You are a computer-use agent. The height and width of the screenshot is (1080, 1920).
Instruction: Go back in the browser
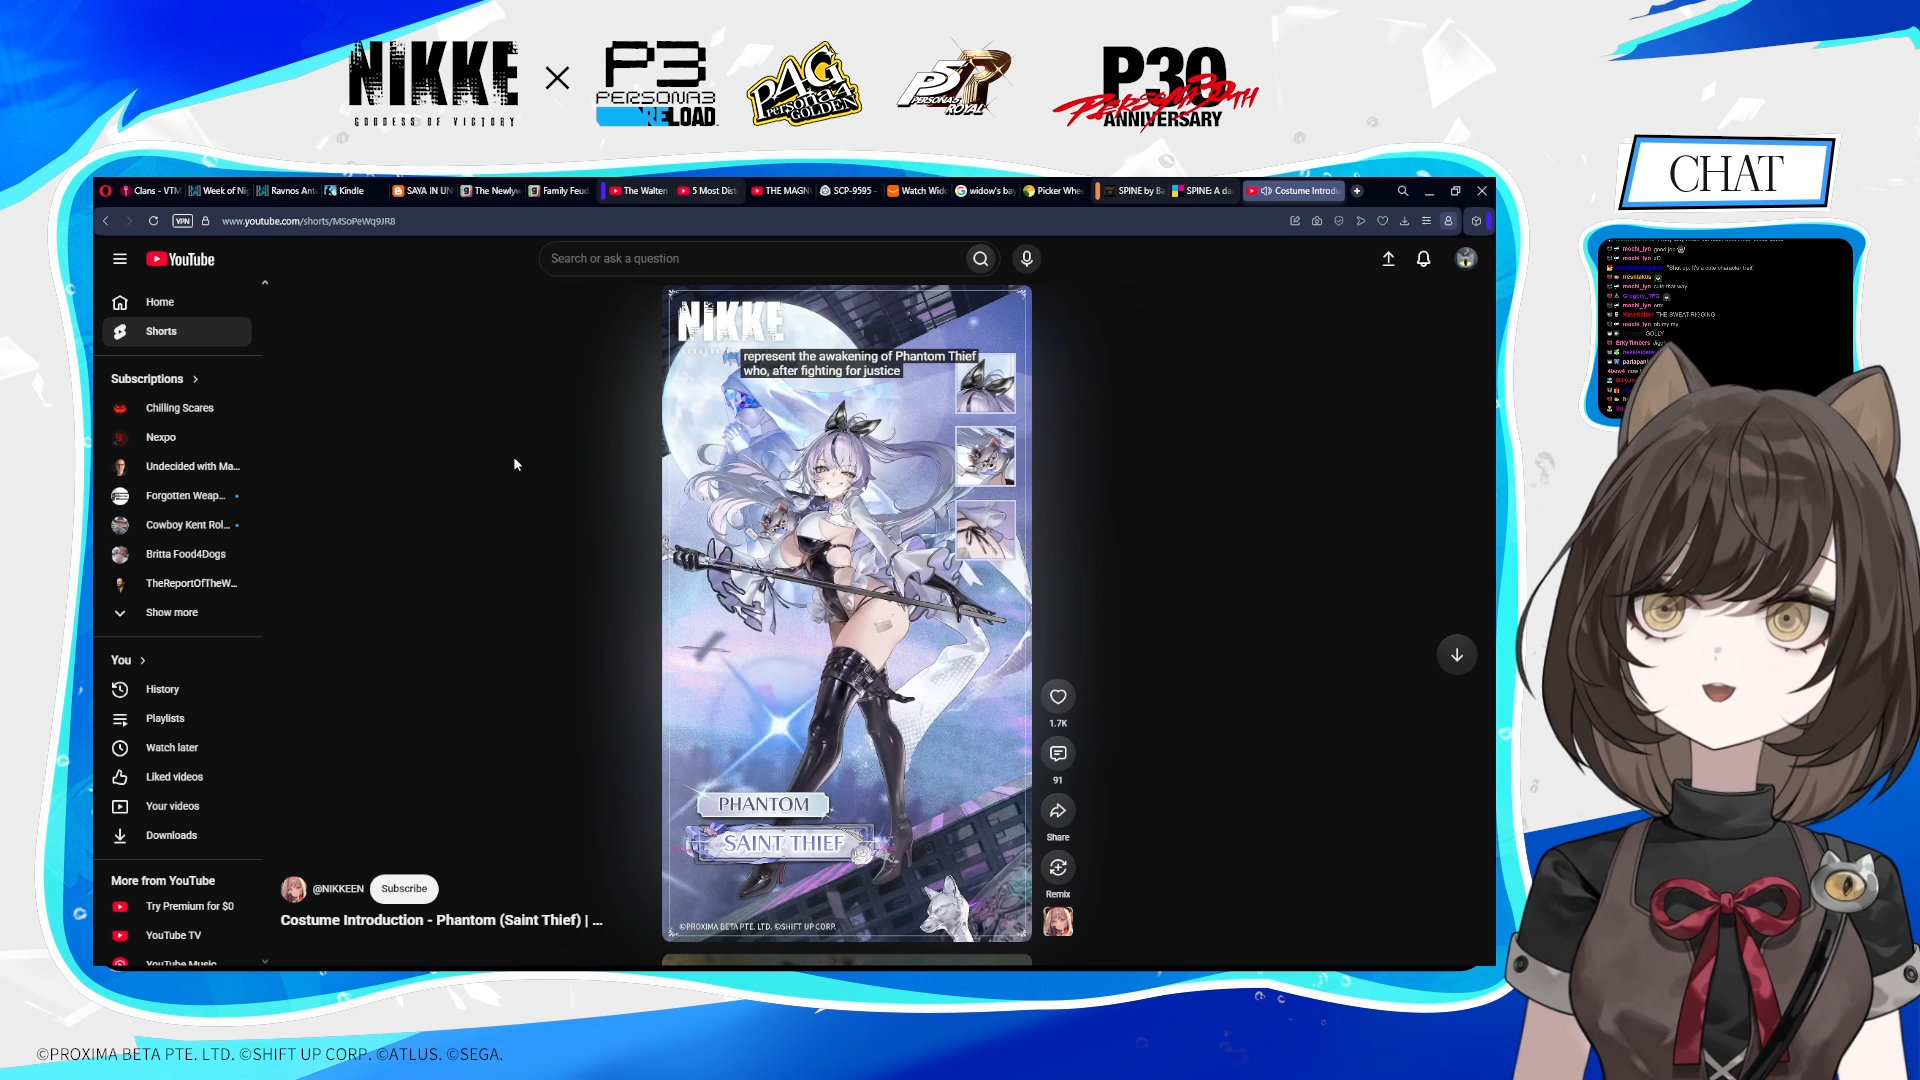click(105, 221)
